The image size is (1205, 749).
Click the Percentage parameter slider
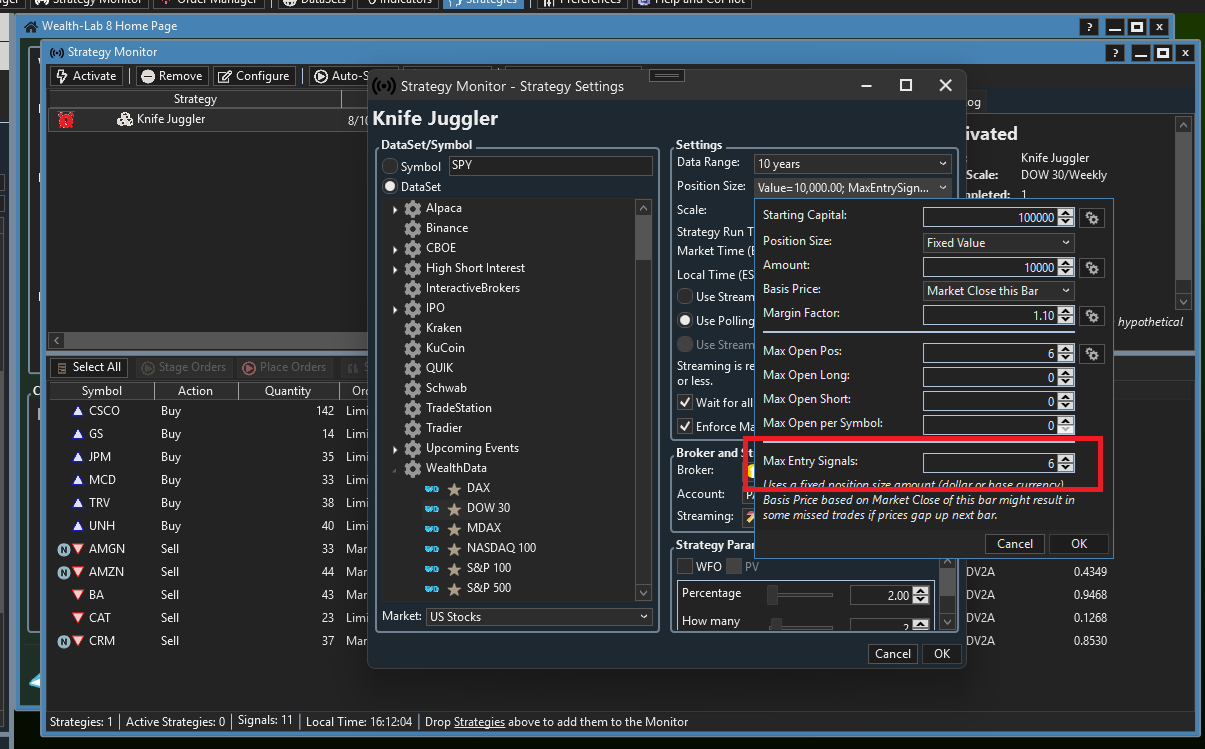tap(800, 595)
